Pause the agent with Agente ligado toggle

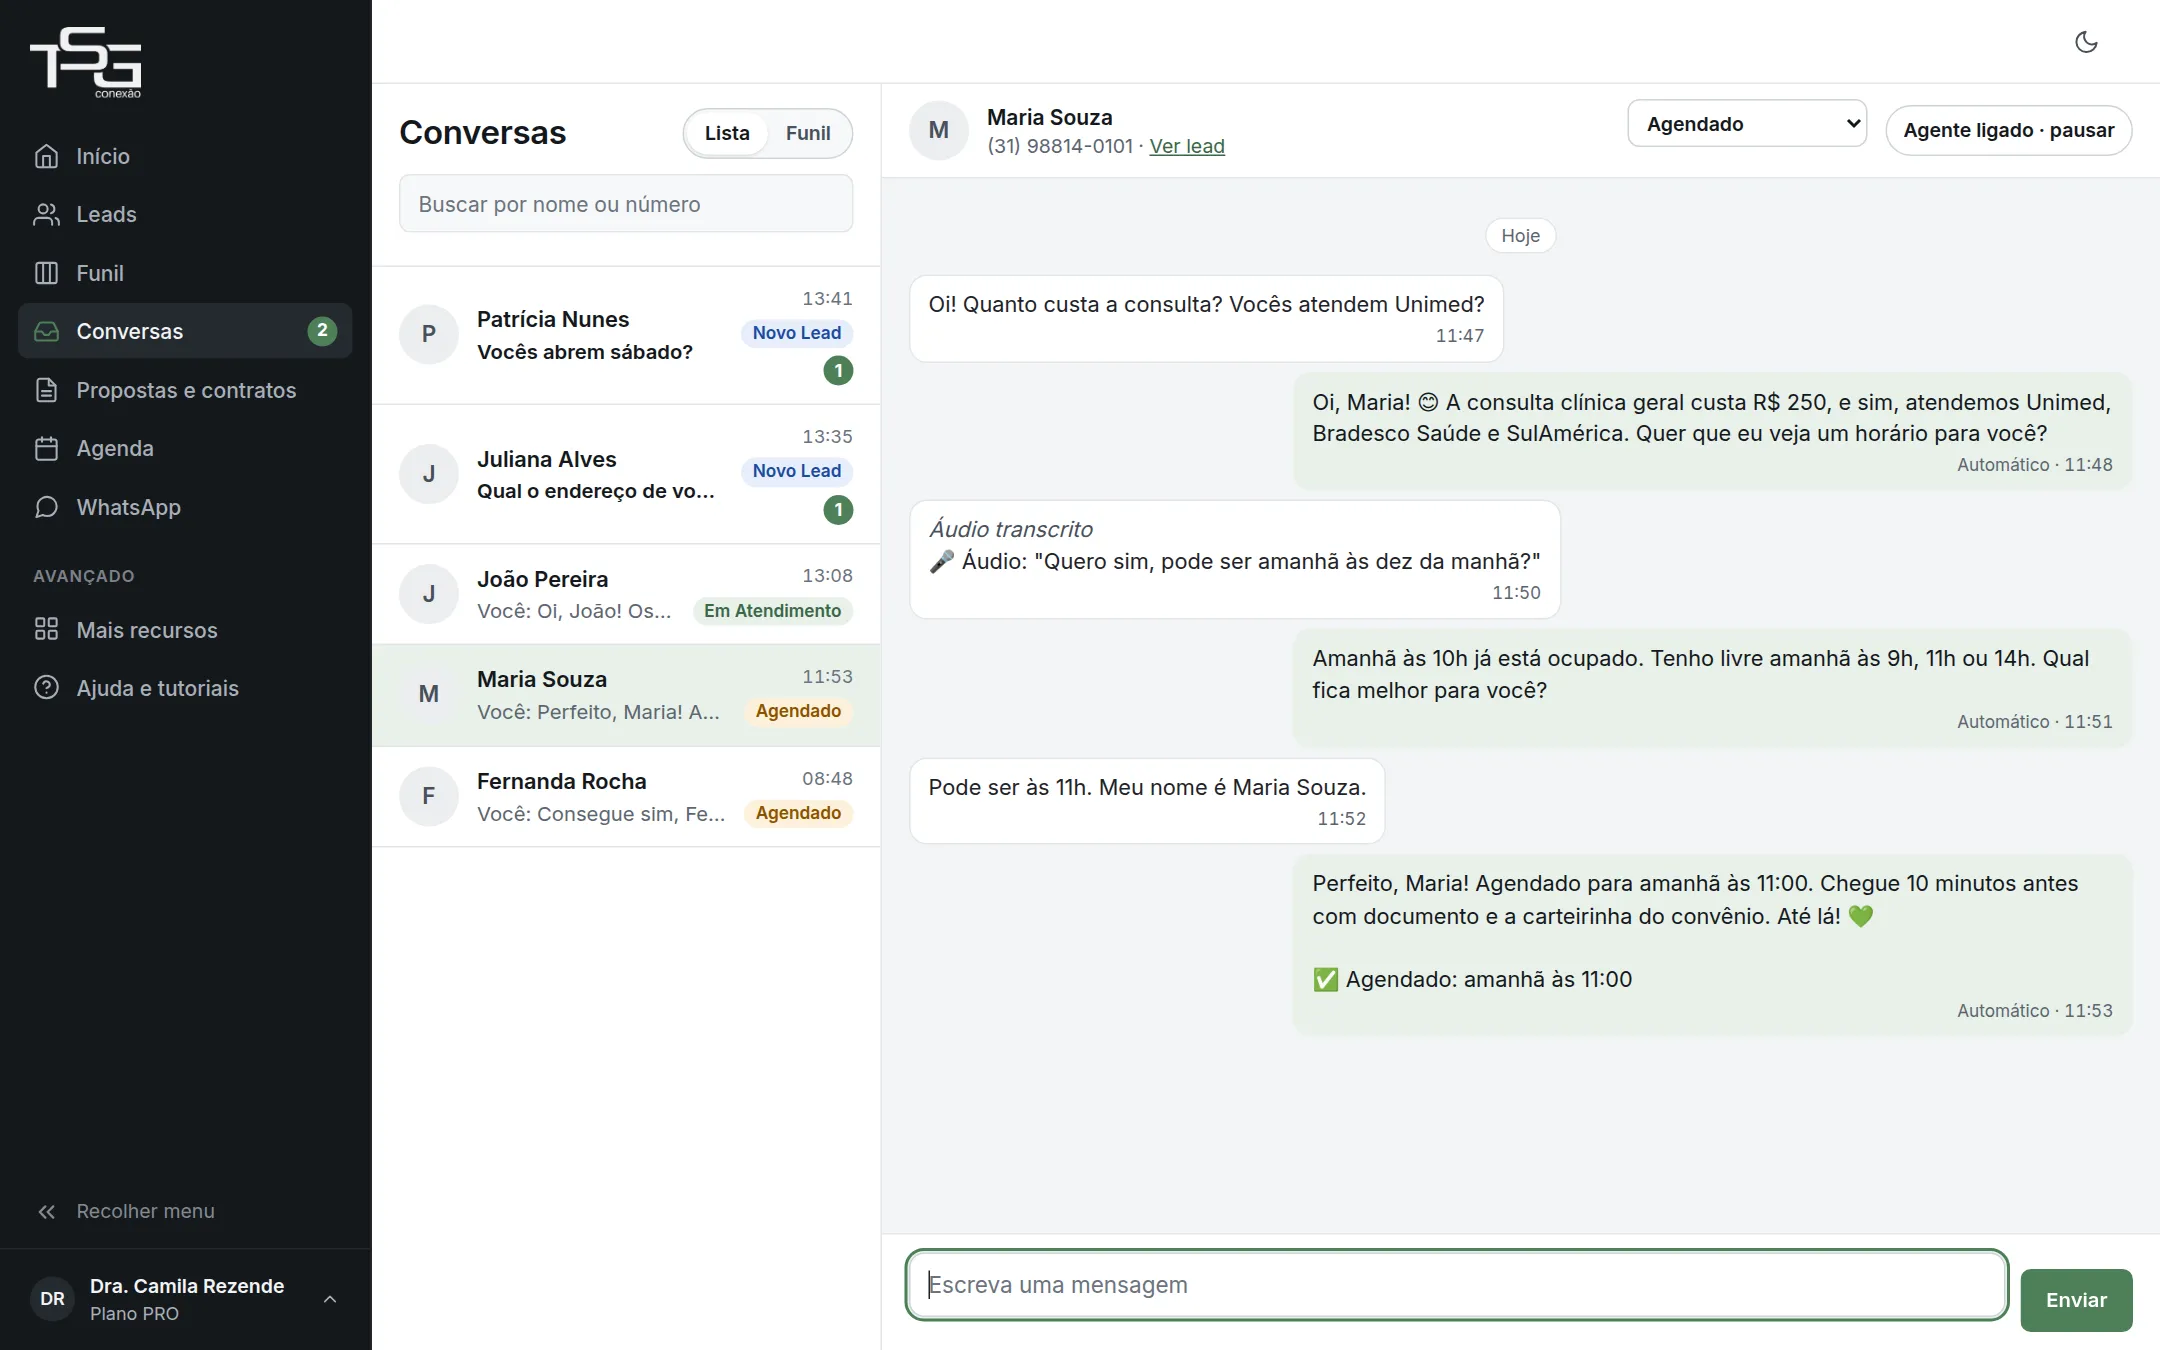click(2008, 130)
